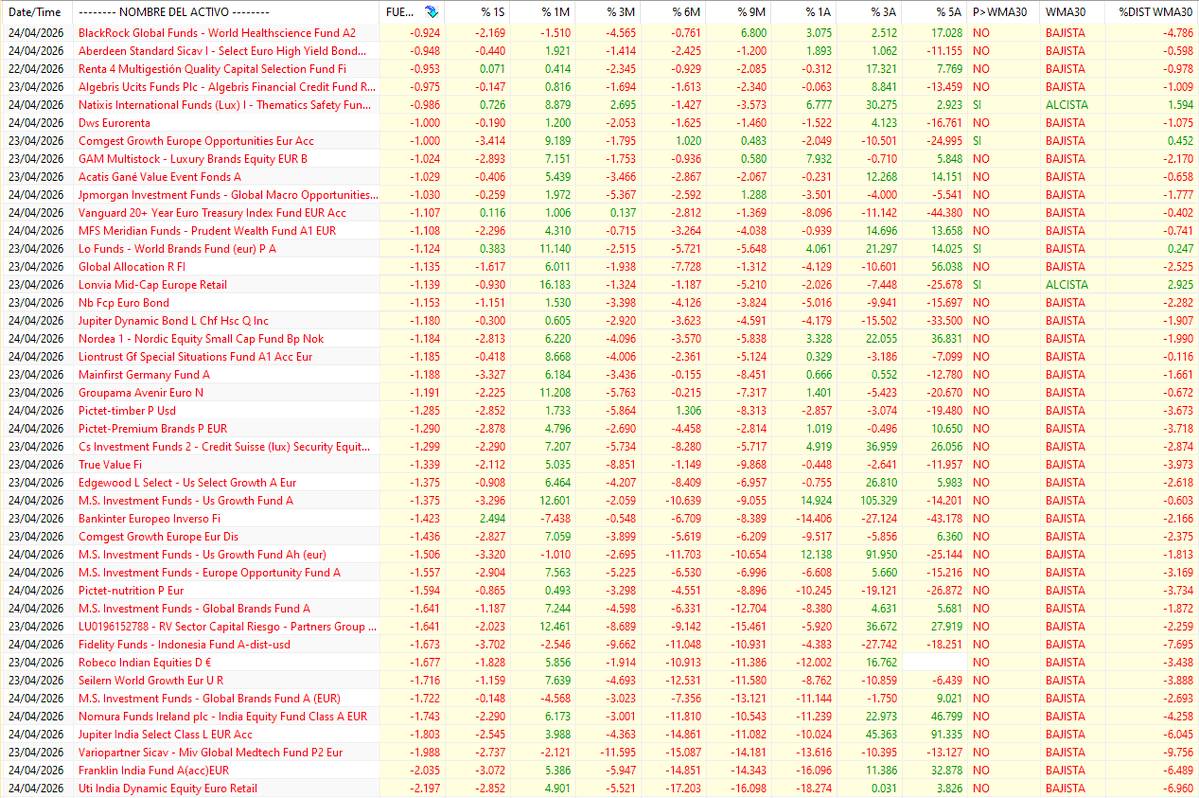Select Renta 4 Multigestión Quality Capital Selection Fund Fi
Image resolution: width=1199 pixels, height=798 pixels.
[213, 69]
